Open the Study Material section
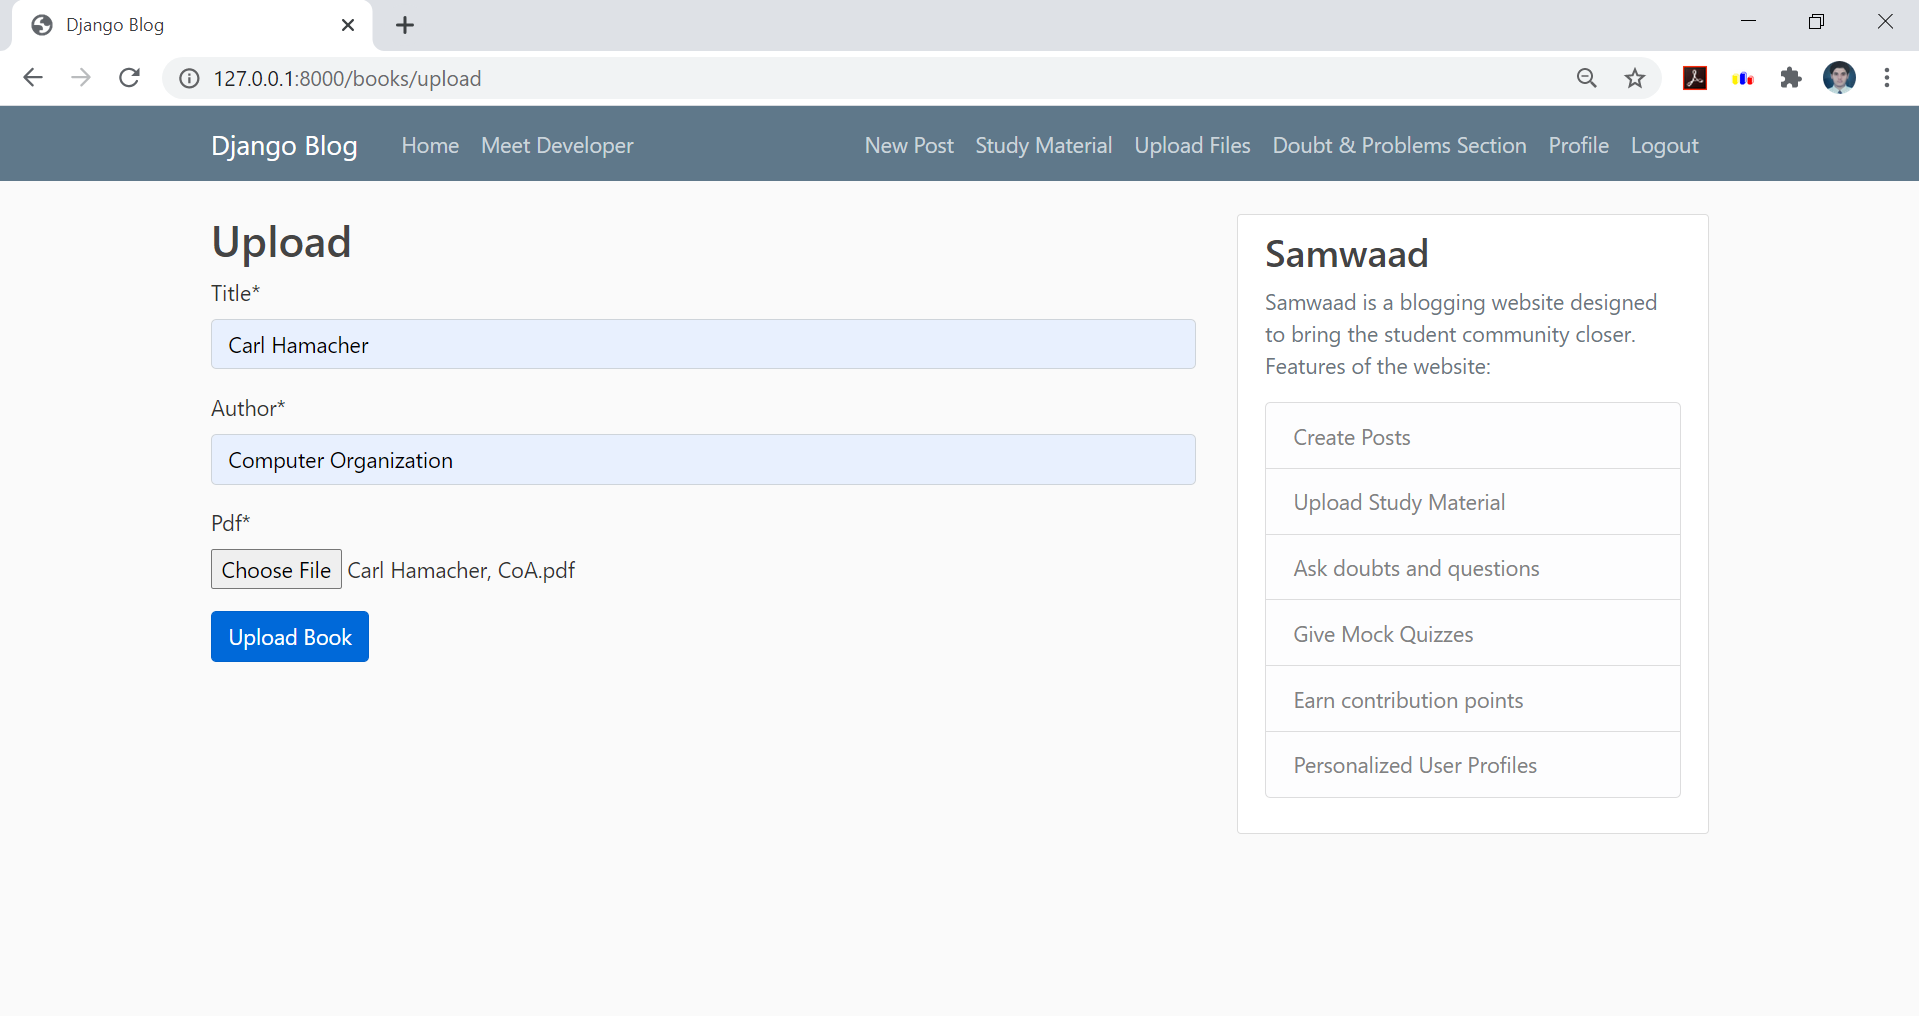 coord(1044,145)
